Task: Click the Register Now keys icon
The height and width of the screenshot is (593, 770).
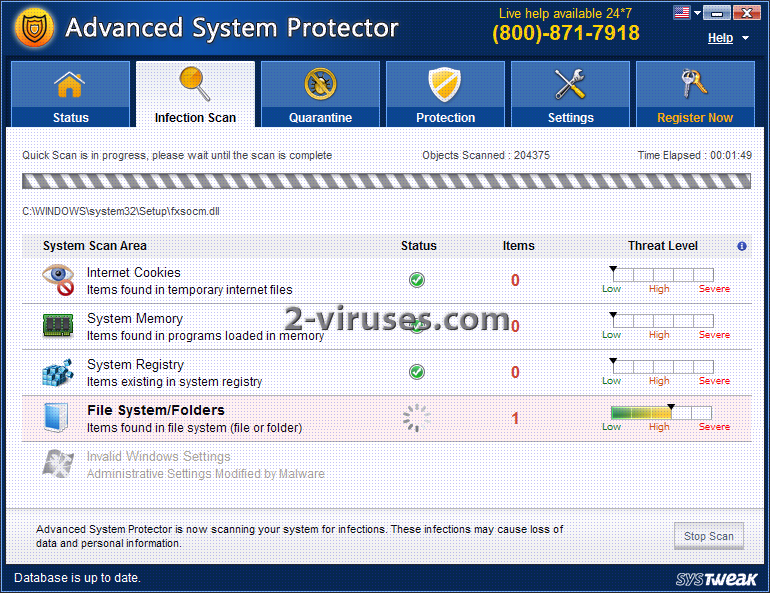Action: (694, 83)
